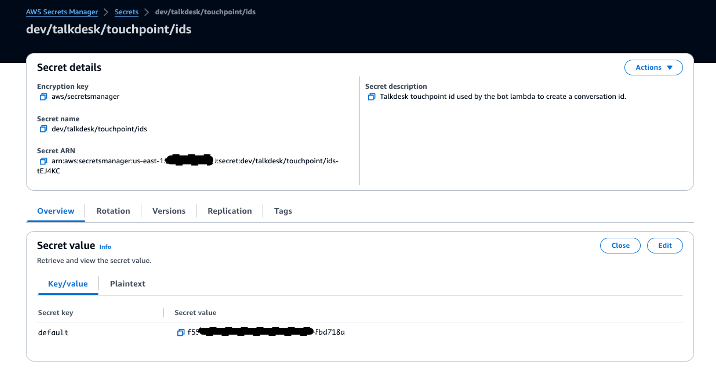Close the secret value panel
This screenshot has width=716, height=370.
[x=621, y=246]
